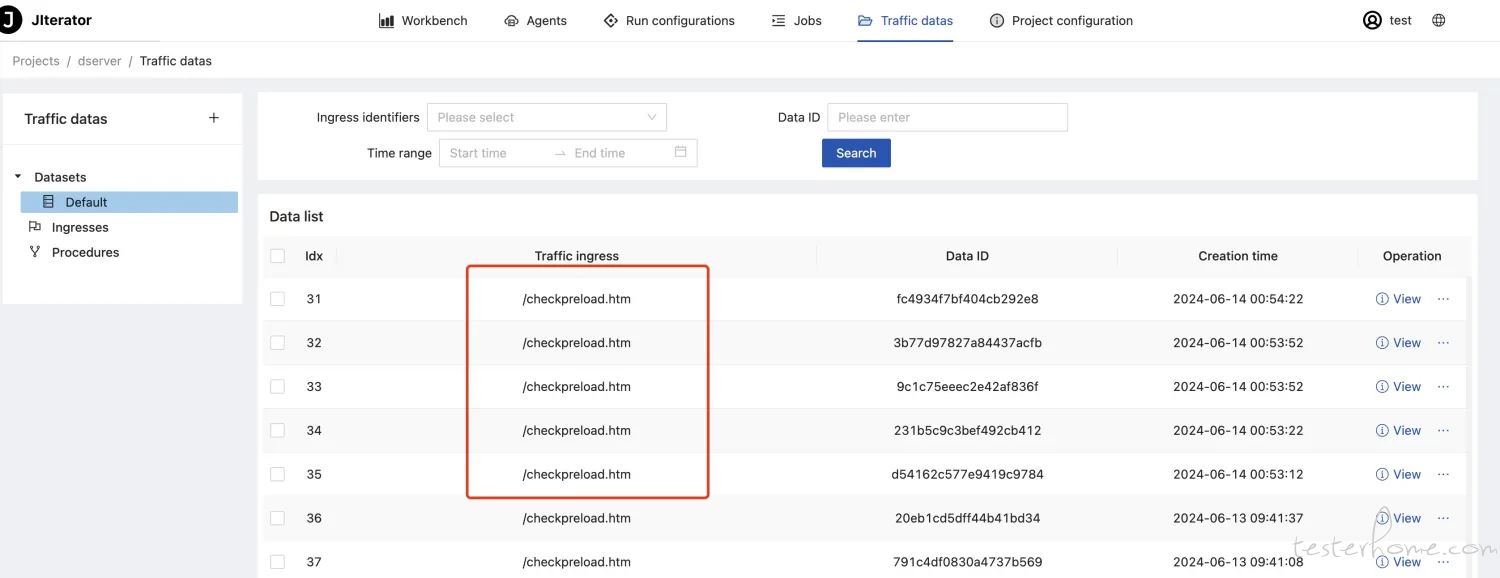Viewport: 1500px width, 578px height.
Task: Click the JIterator logo icon
Action: tap(9, 20)
